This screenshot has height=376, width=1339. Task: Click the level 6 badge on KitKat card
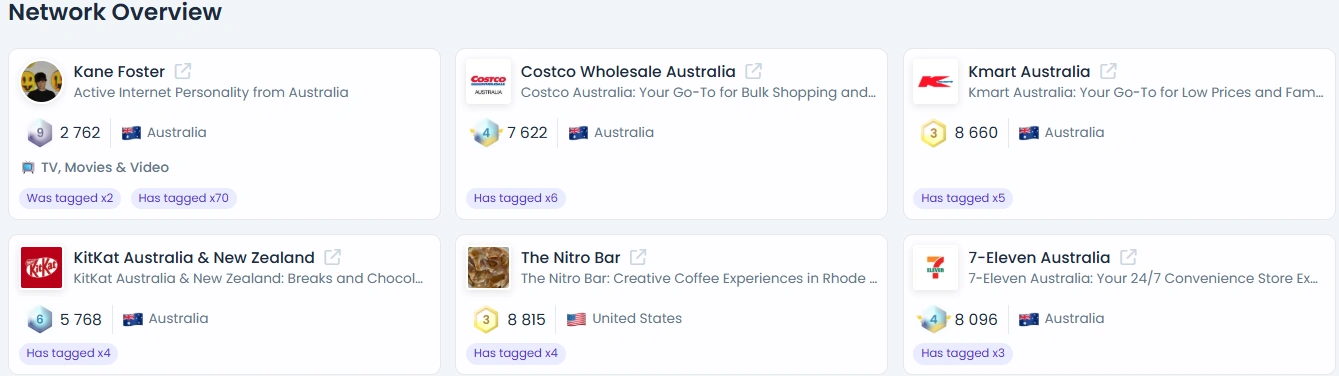pyautogui.click(x=40, y=319)
